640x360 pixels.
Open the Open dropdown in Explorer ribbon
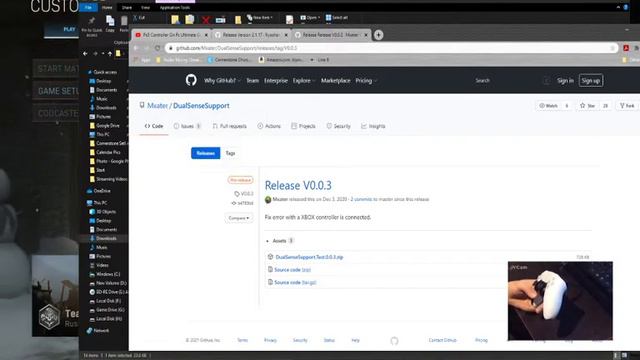tap(310, 18)
